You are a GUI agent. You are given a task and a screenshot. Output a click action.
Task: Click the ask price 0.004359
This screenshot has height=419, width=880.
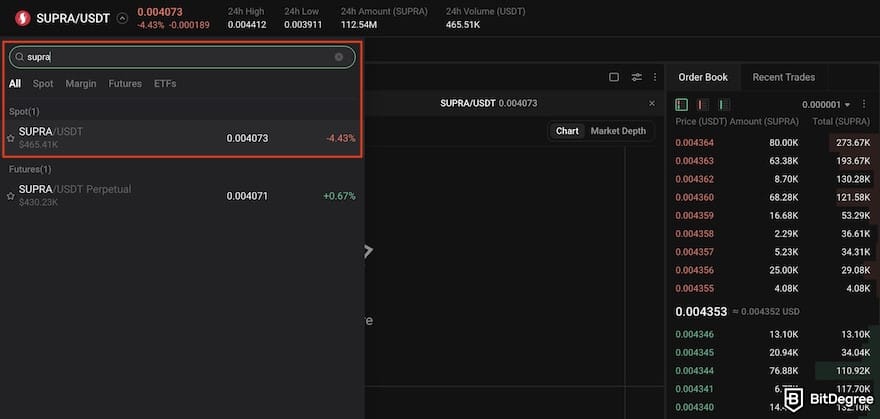[694, 215]
